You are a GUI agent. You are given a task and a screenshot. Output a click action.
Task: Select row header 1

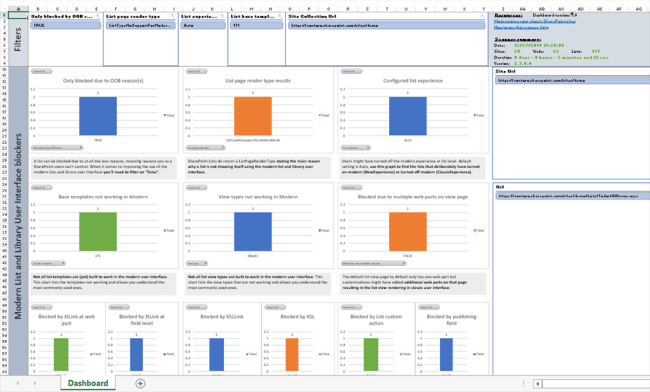(x=4, y=15)
